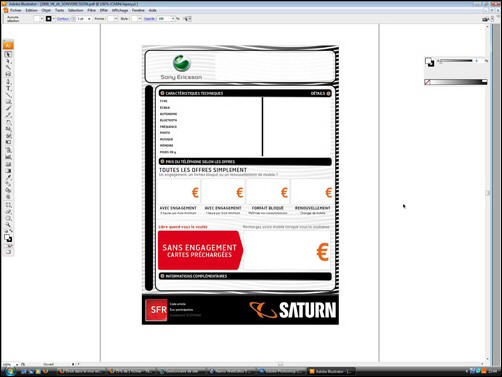Click the opacity value field
502x377 pixels.
point(164,19)
